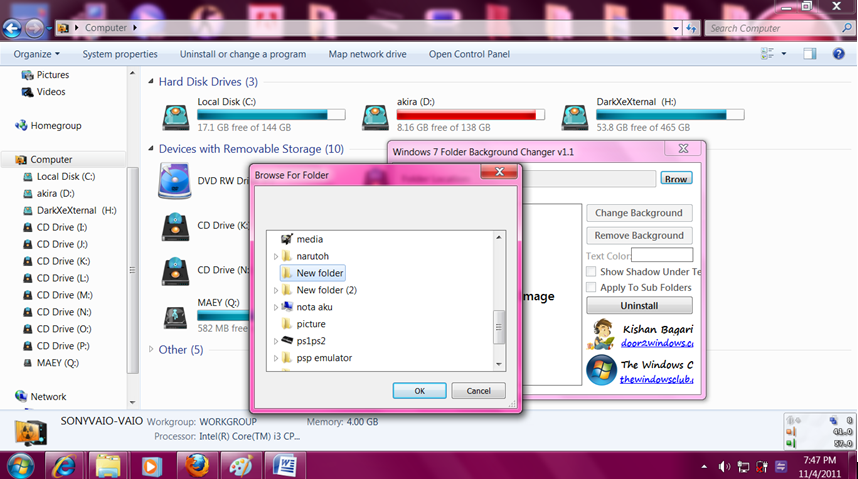Pick the Text Color swatch box
The image size is (858, 479).
(662, 255)
